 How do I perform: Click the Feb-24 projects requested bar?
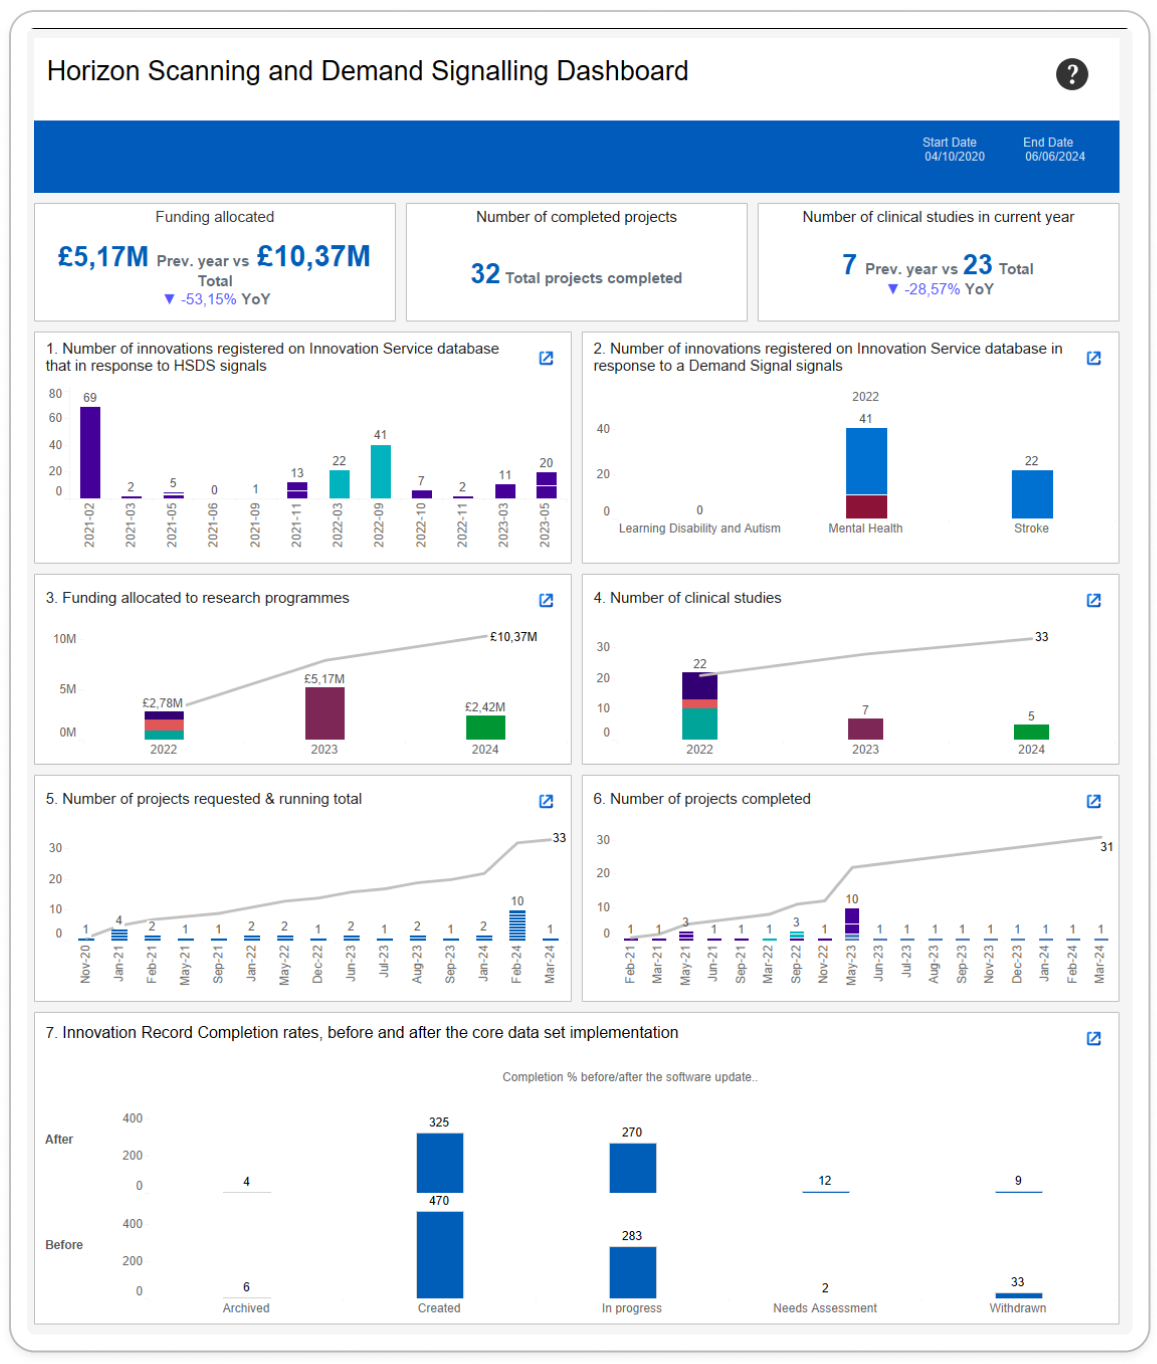517,925
